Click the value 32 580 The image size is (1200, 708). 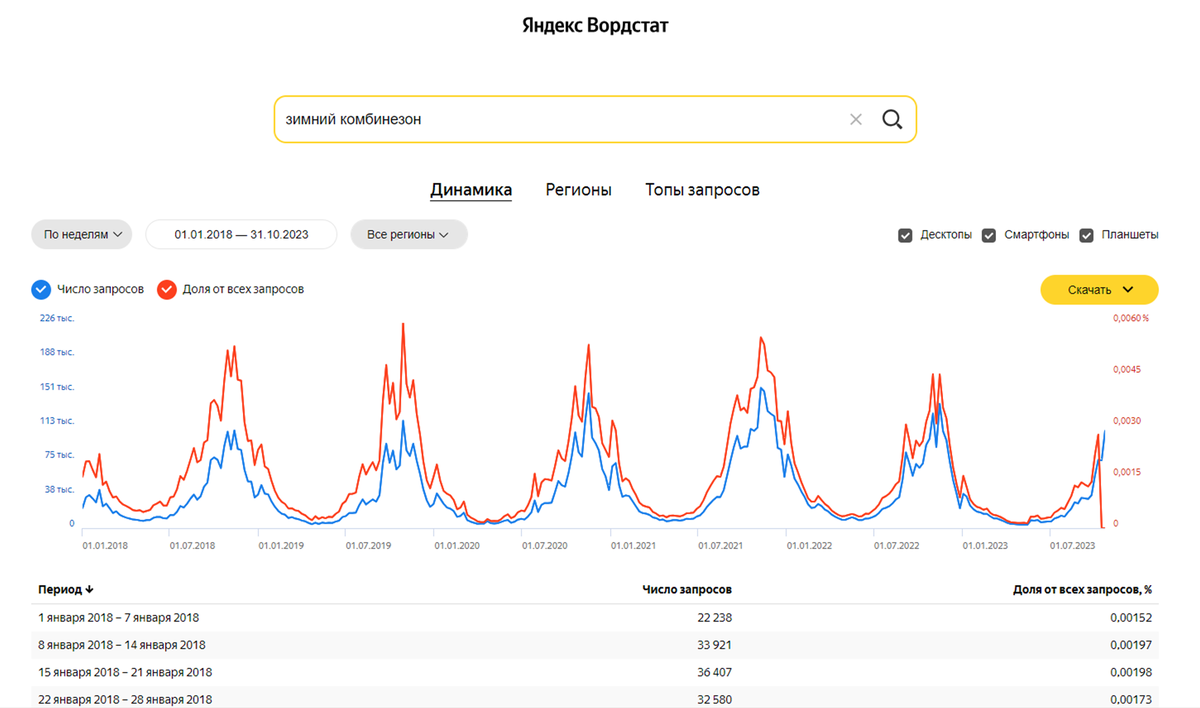point(714,699)
